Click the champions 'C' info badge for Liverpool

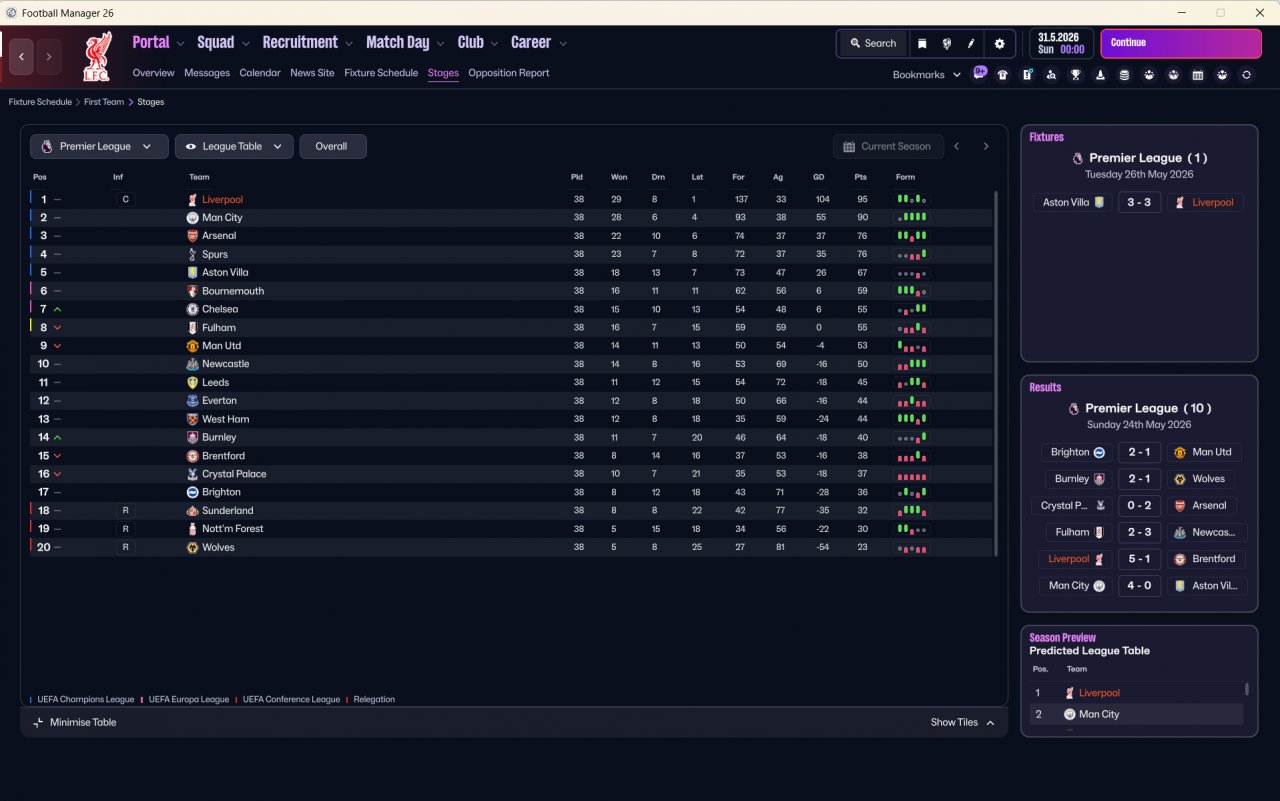pyautogui.click(x=125, y=199)
